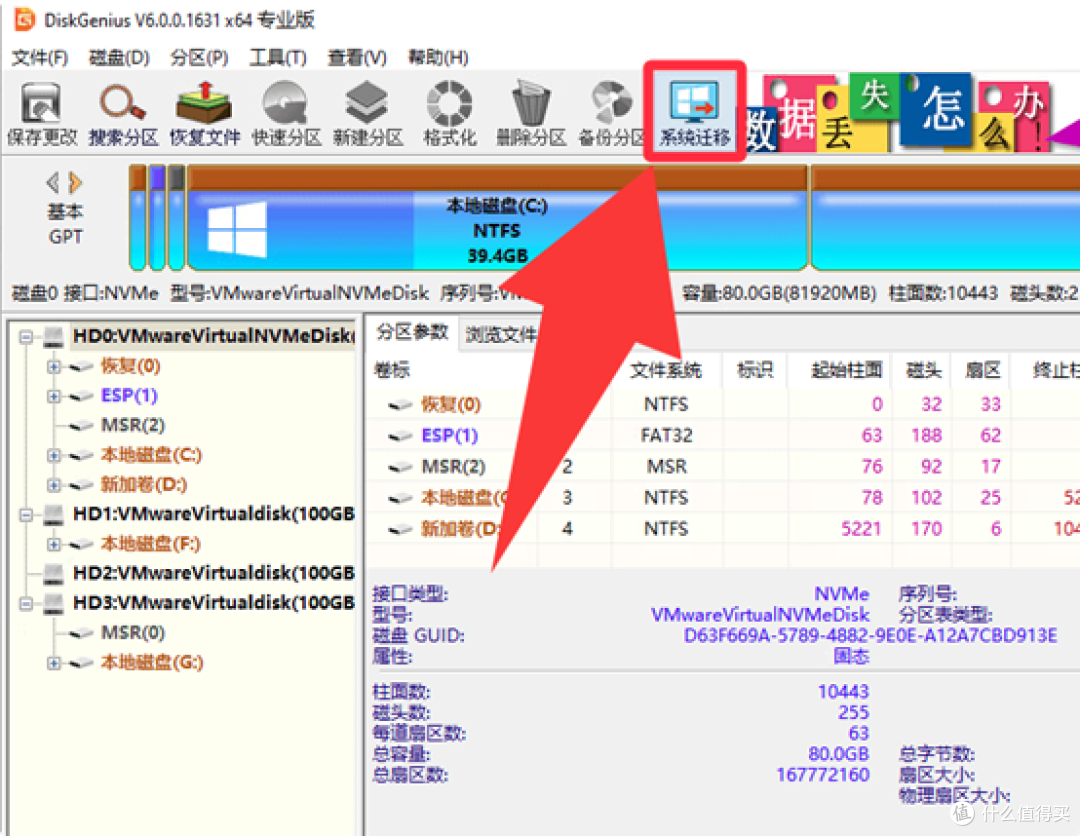Collapse the HD3 disk tree node
Screen dimensions: 1080x836
(26, 603)
